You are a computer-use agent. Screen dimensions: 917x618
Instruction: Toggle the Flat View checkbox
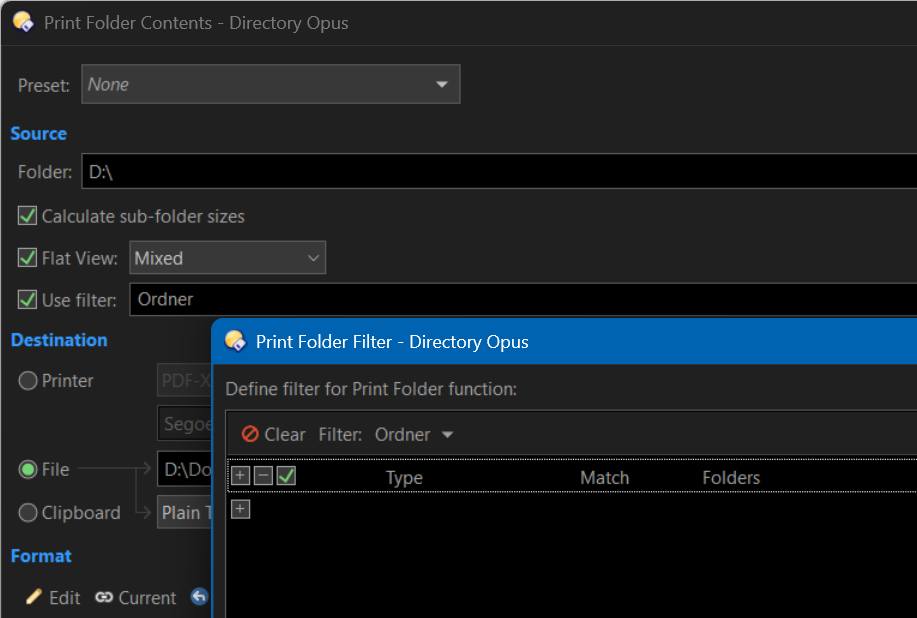[x=27, y=258]
